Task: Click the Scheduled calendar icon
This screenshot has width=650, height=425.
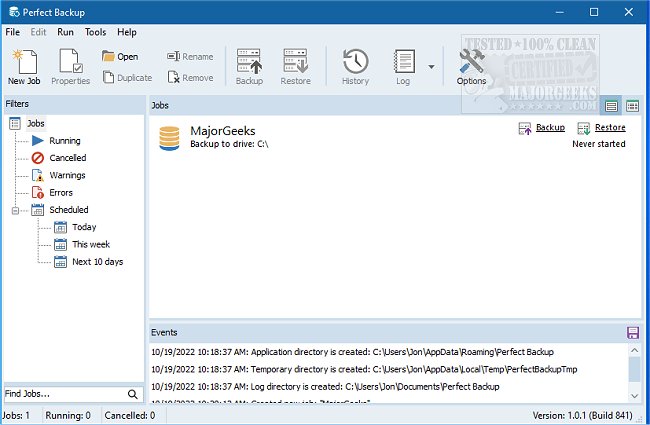Action: click(38, 210)
